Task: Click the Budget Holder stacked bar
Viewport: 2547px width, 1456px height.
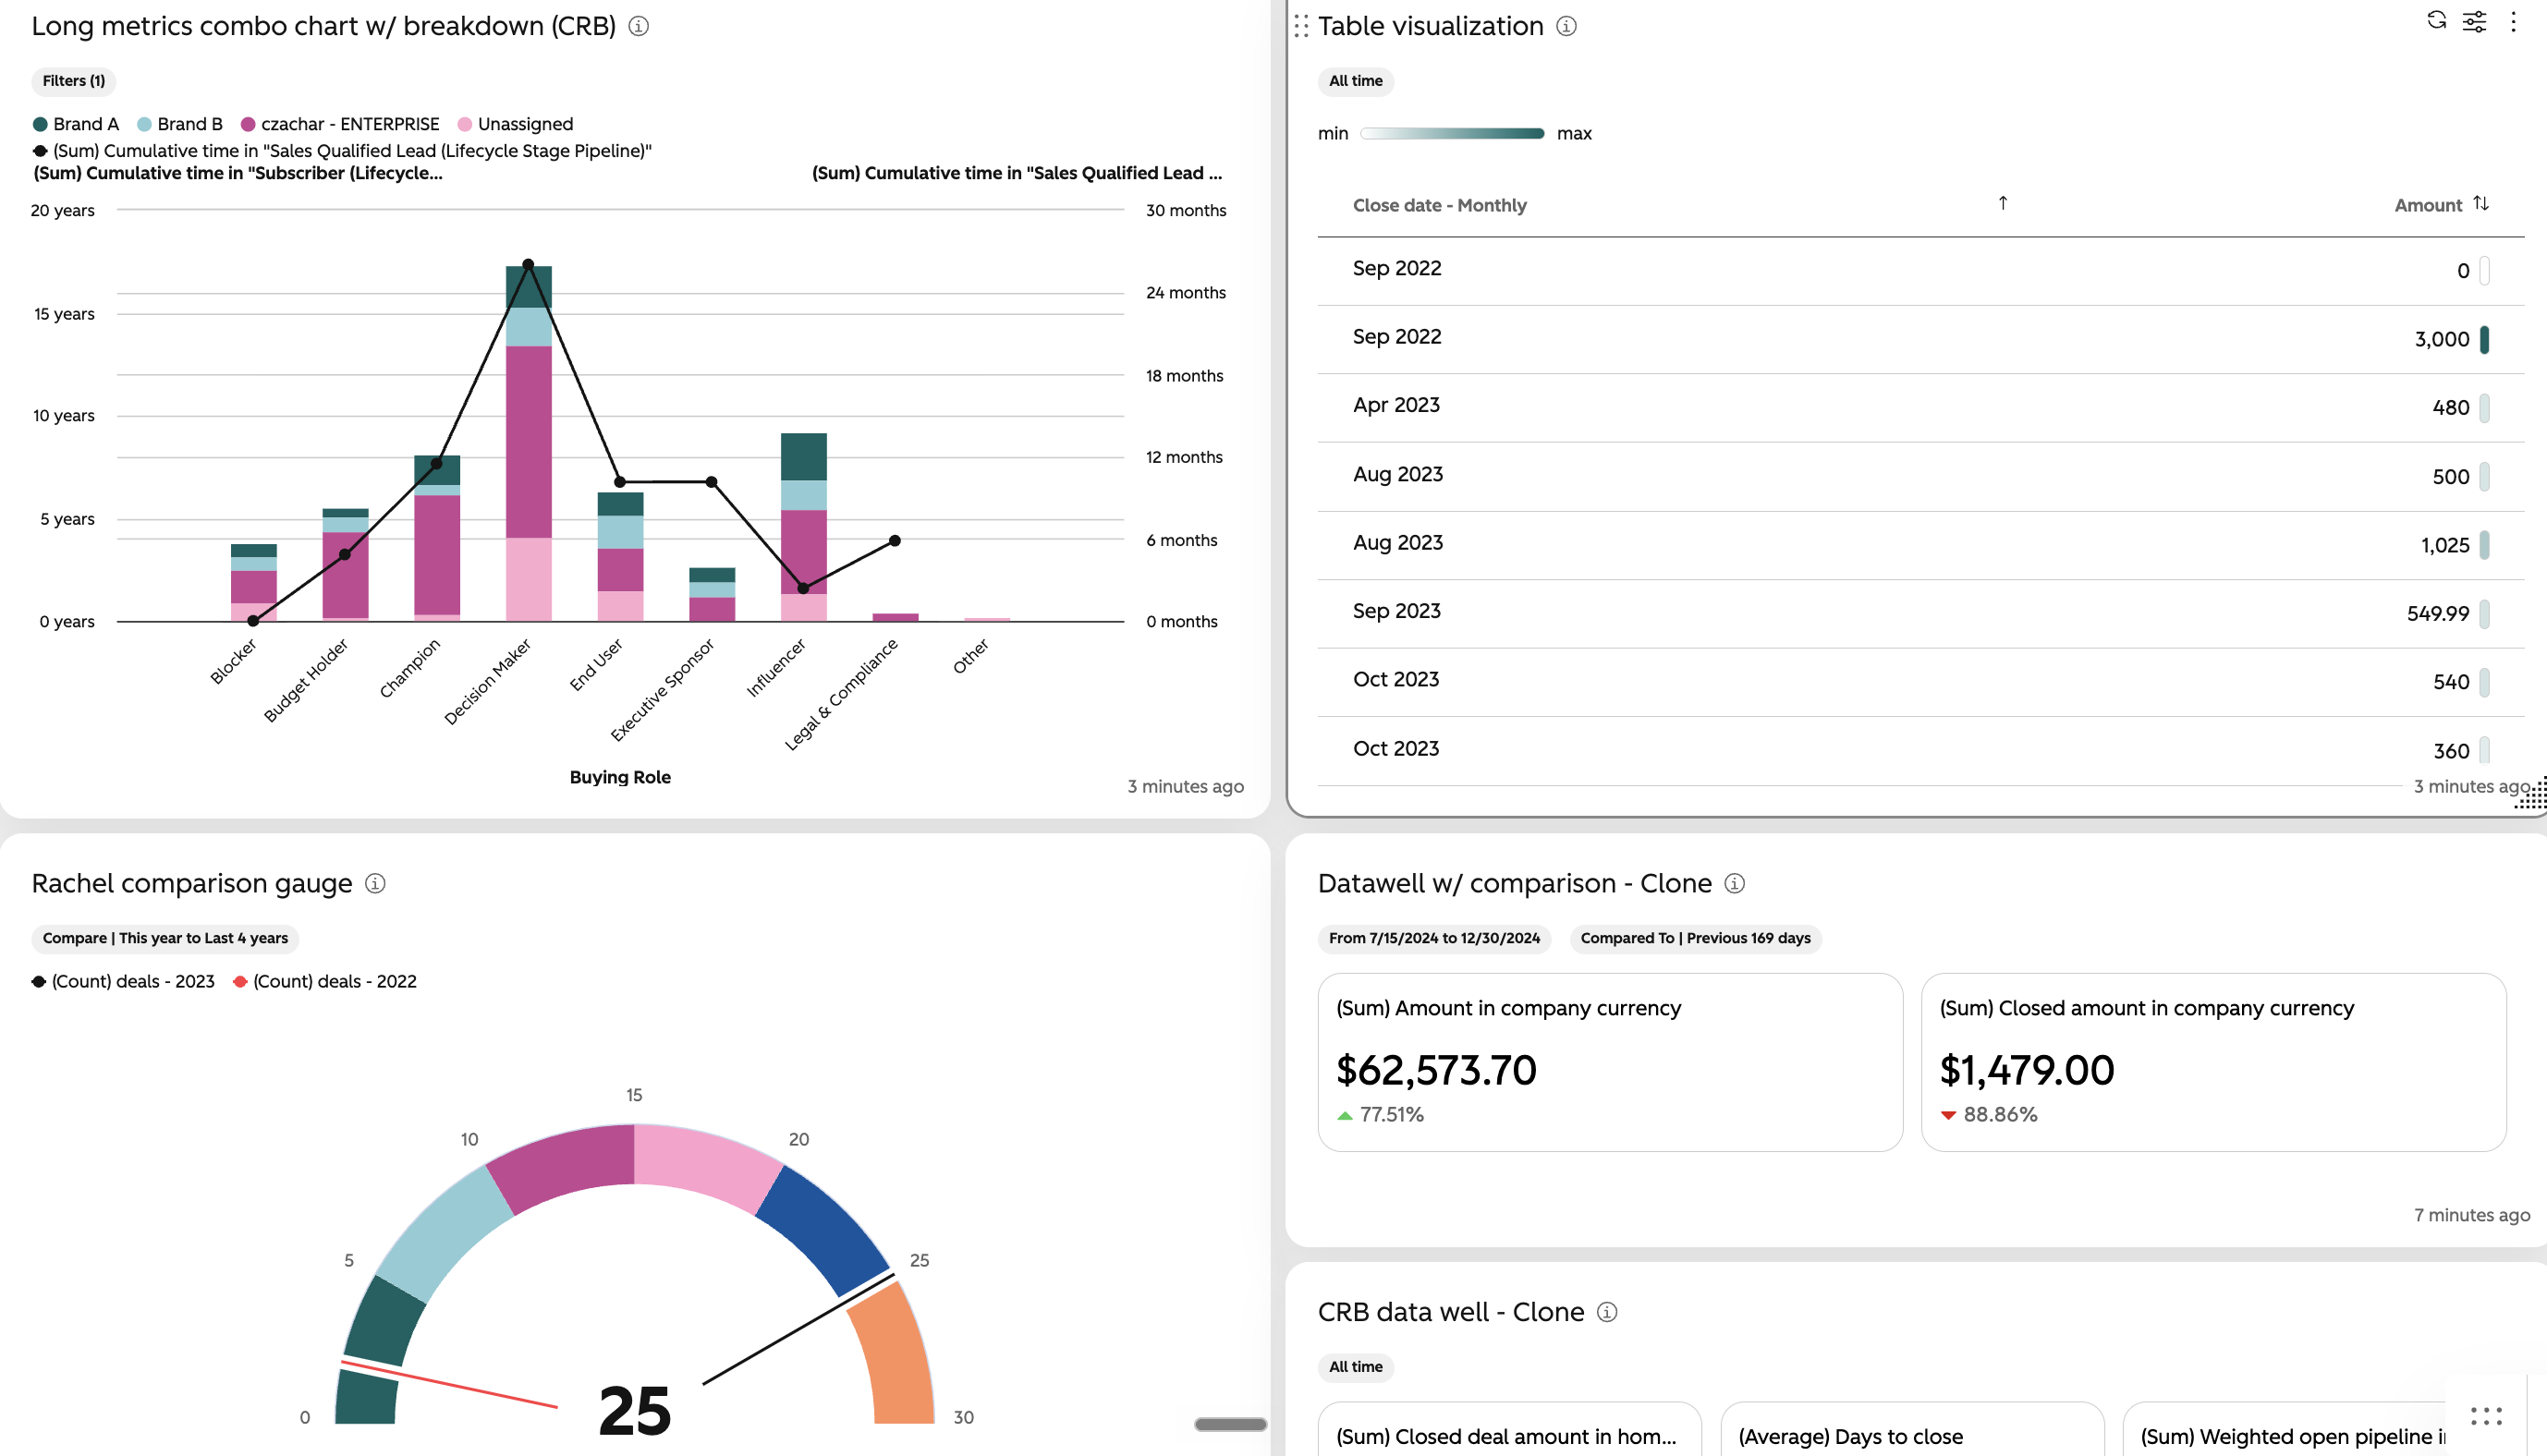Action: click(345, 565)
